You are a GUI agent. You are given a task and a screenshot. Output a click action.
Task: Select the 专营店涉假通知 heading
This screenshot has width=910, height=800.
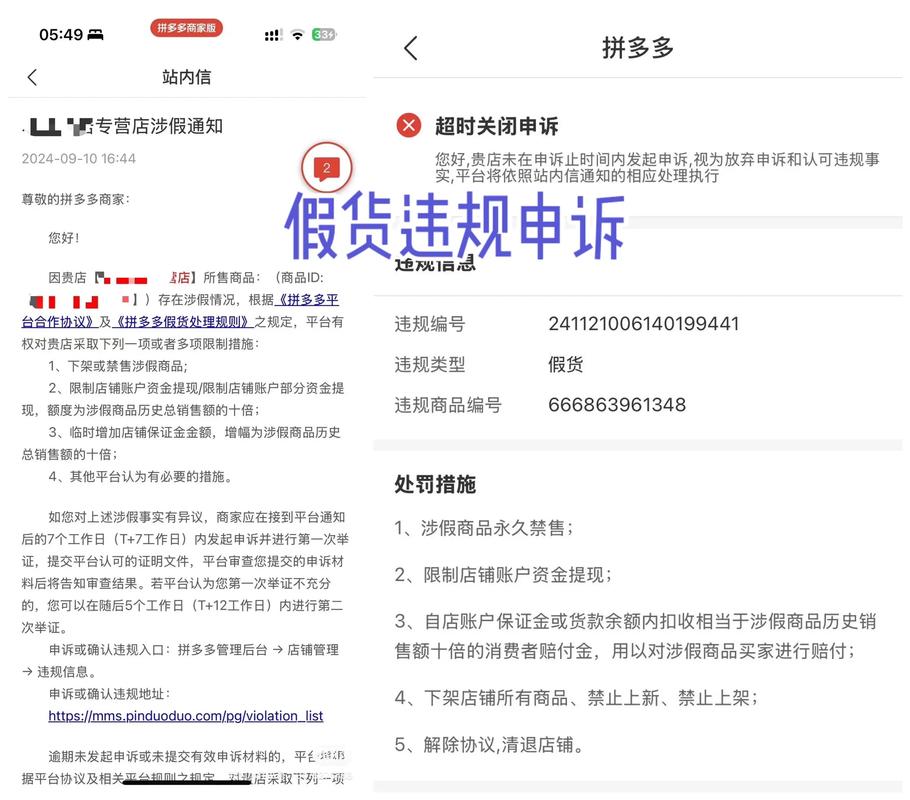coord(159,126)
